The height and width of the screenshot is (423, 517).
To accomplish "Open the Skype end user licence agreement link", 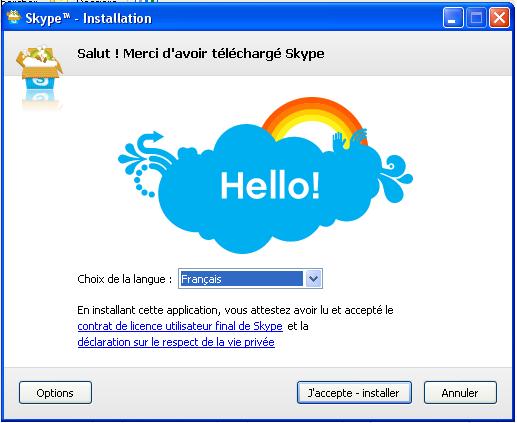I will point(180,326).
